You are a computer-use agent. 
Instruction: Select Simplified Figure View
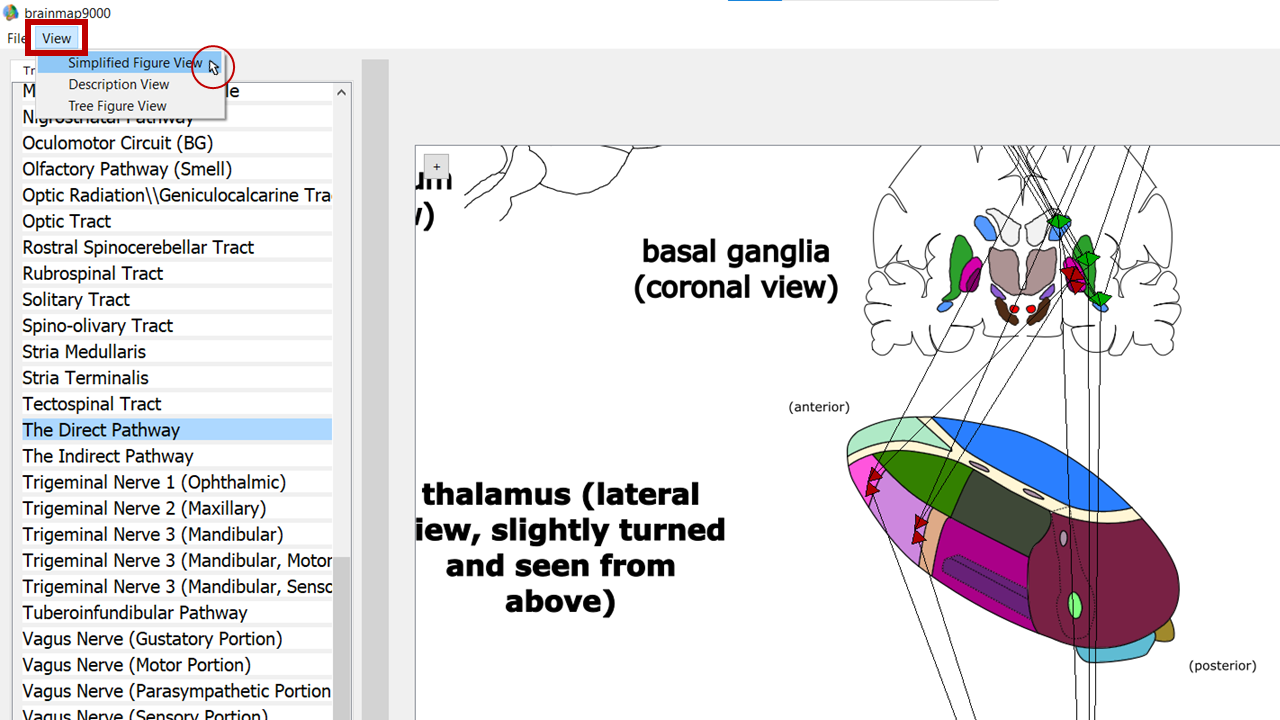click(134, 63)
